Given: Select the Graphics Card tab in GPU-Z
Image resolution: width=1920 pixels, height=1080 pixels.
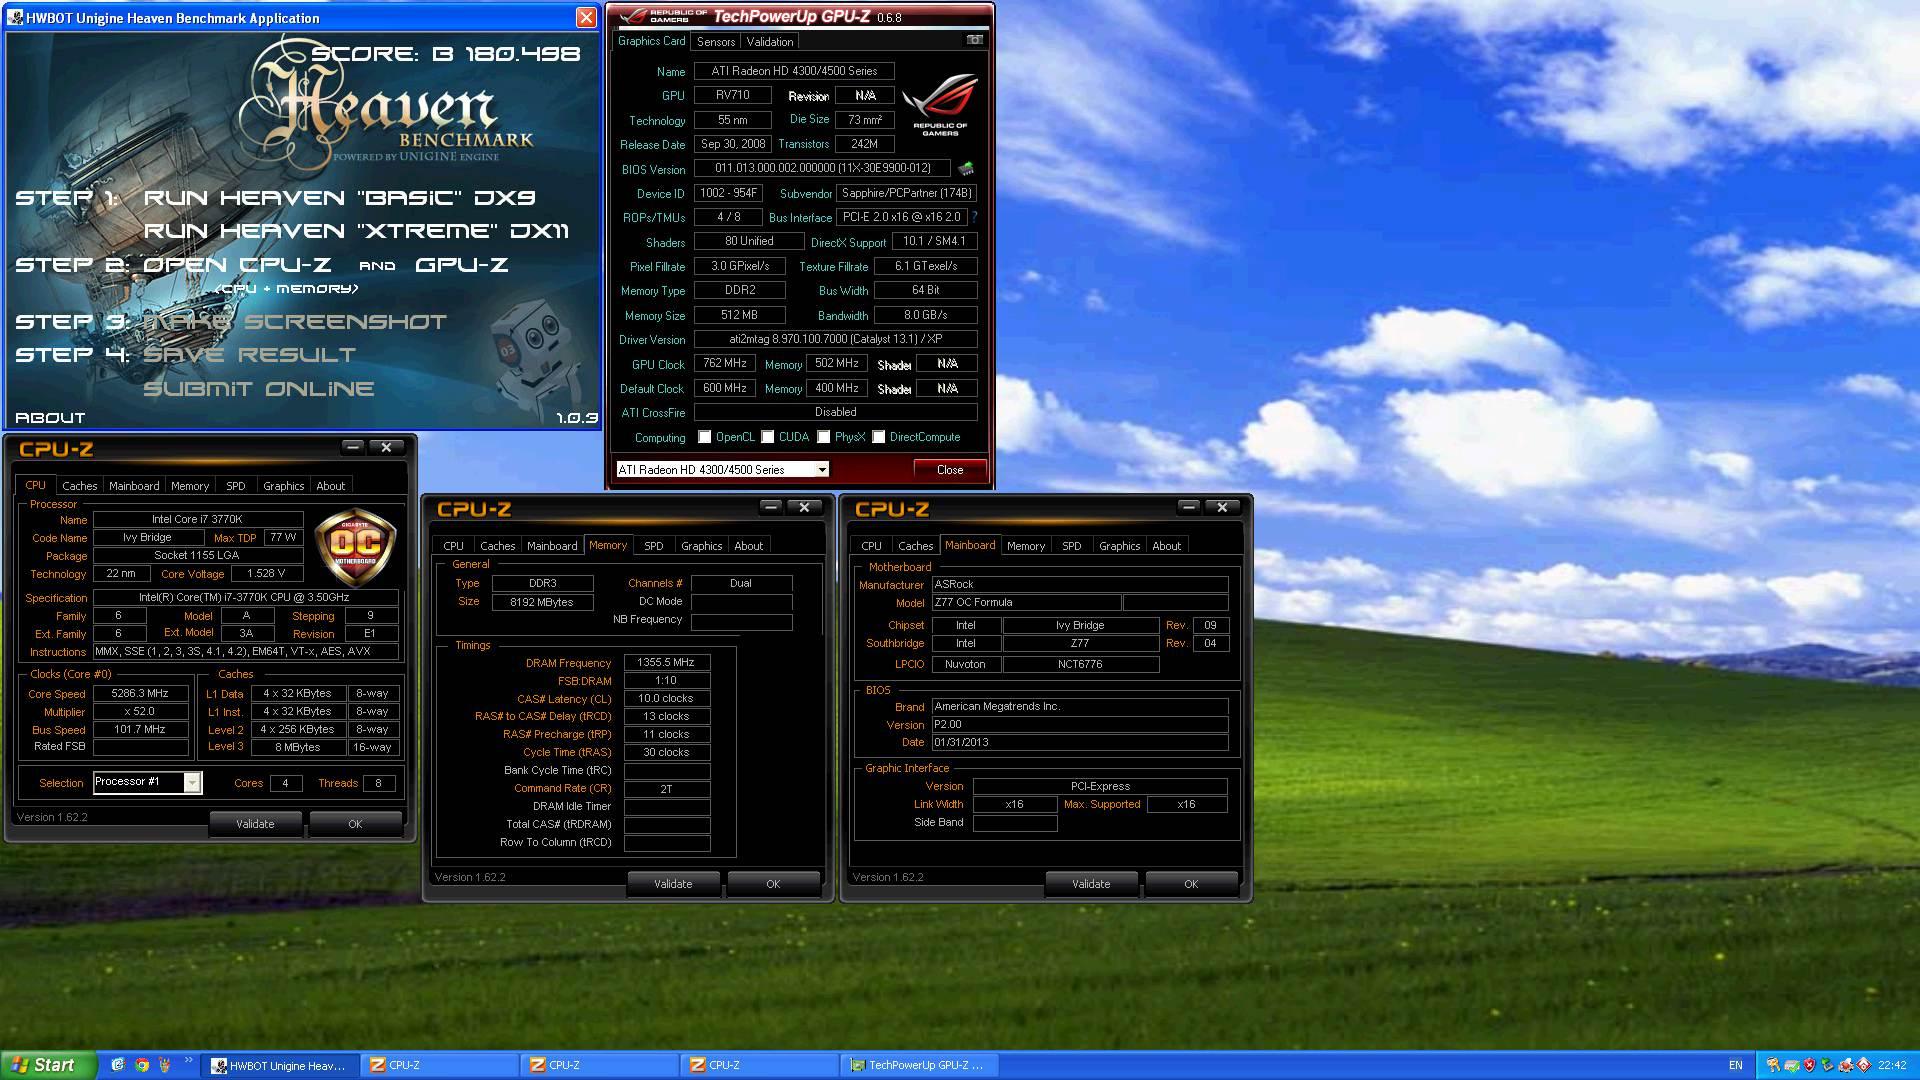Looking at the screenshot, I should (652, 41).
